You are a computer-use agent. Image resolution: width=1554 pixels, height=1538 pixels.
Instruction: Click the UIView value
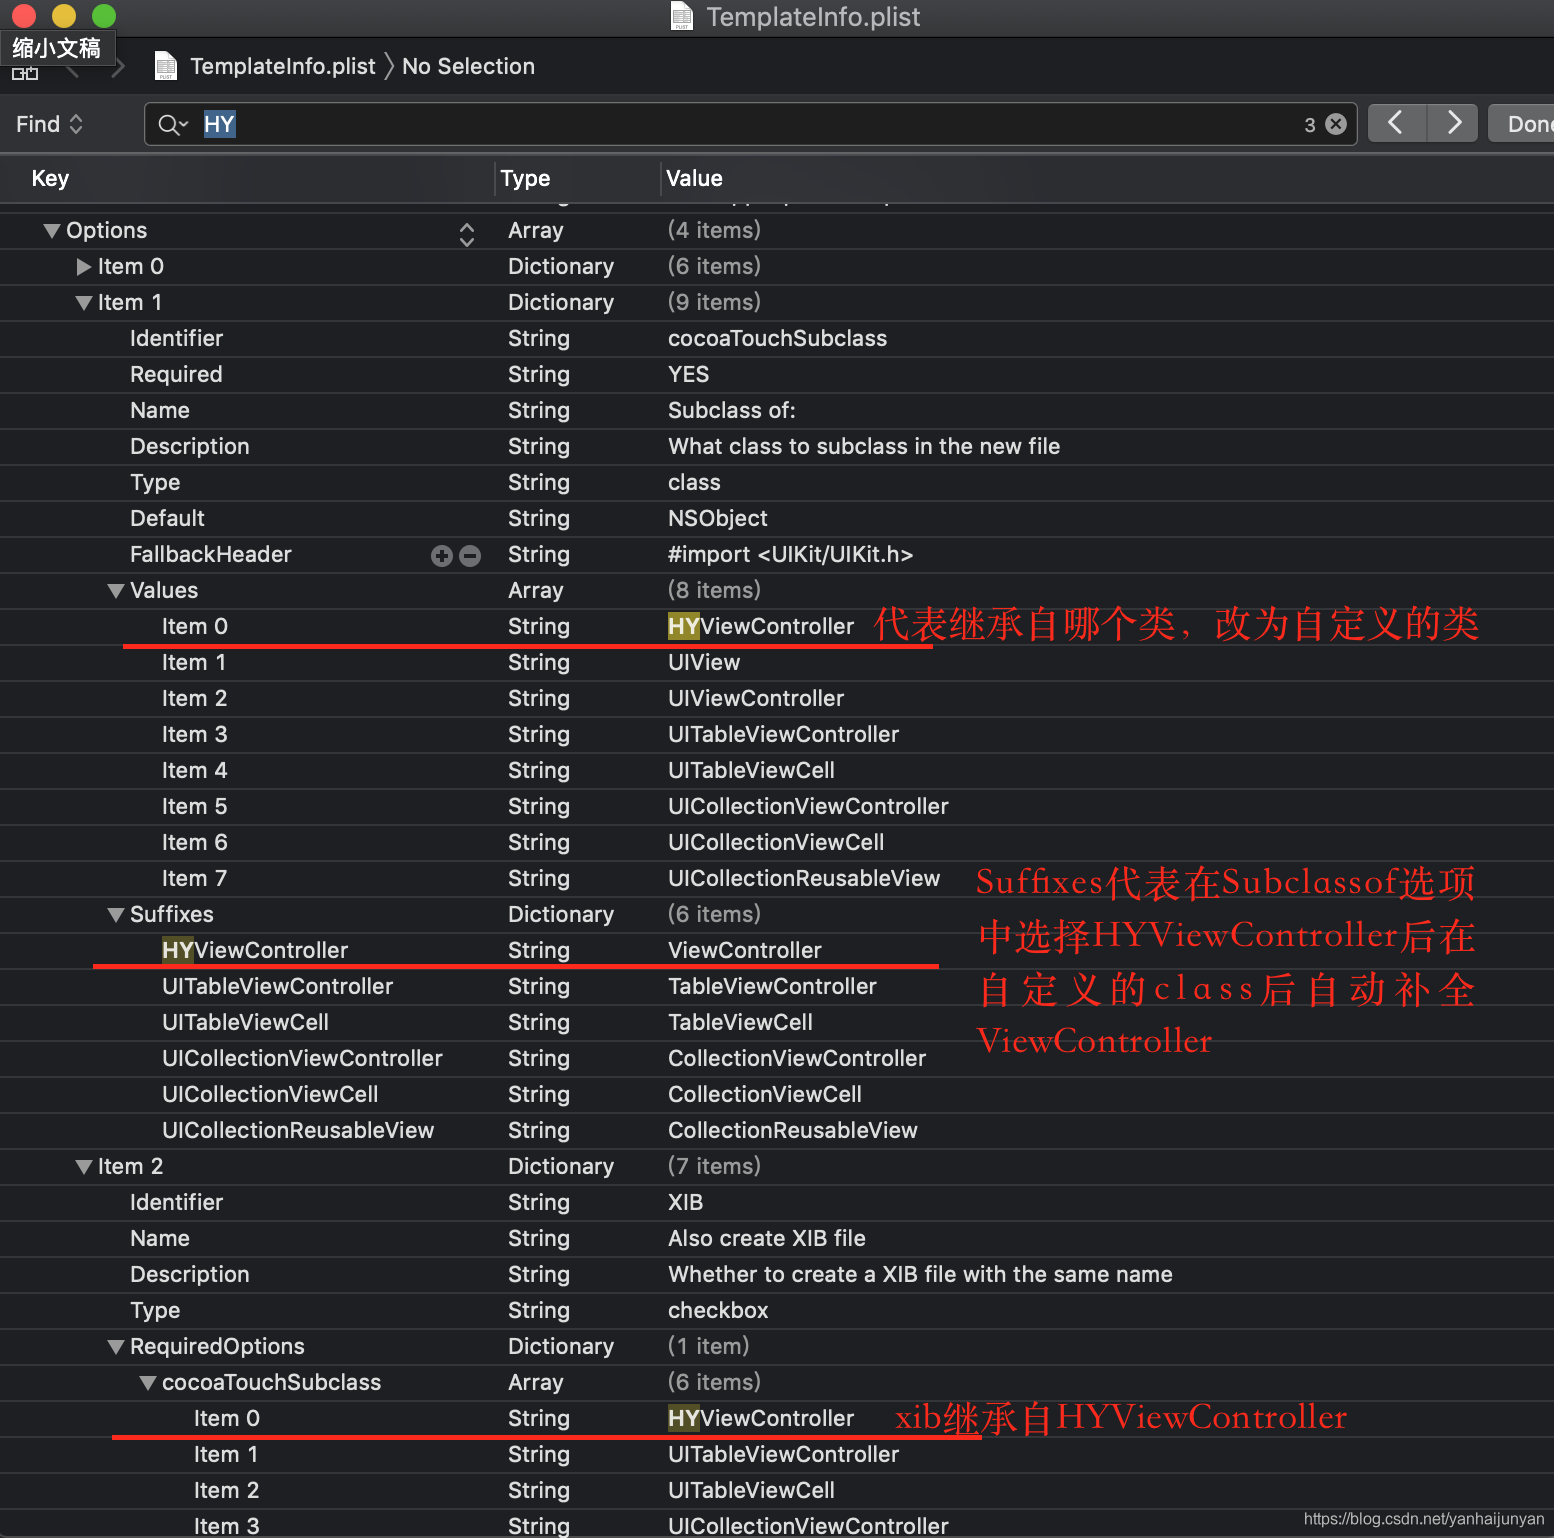click(x=704, y=663)
